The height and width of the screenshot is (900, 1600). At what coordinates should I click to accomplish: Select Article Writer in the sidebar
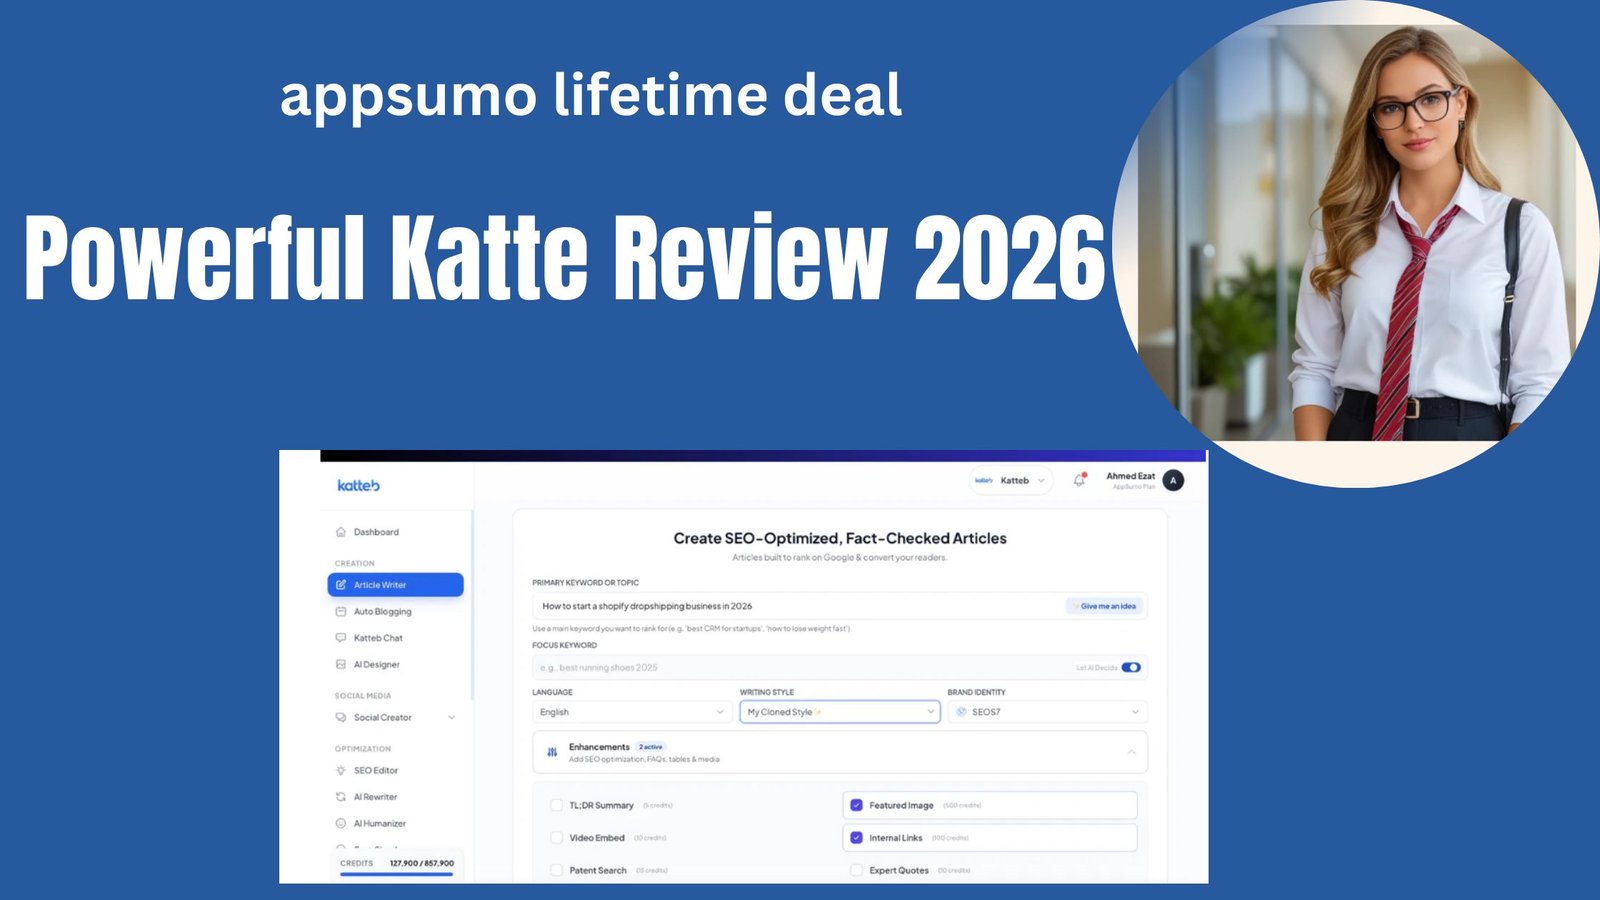pyautogui.click(x=396, y=585)
